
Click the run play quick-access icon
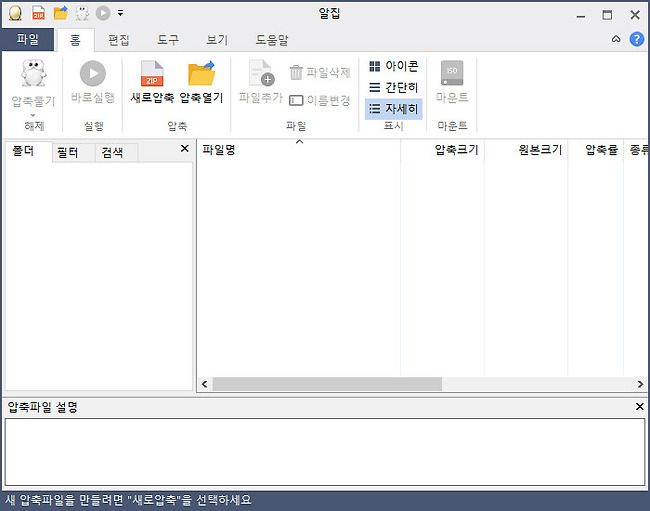pos(103,13)
